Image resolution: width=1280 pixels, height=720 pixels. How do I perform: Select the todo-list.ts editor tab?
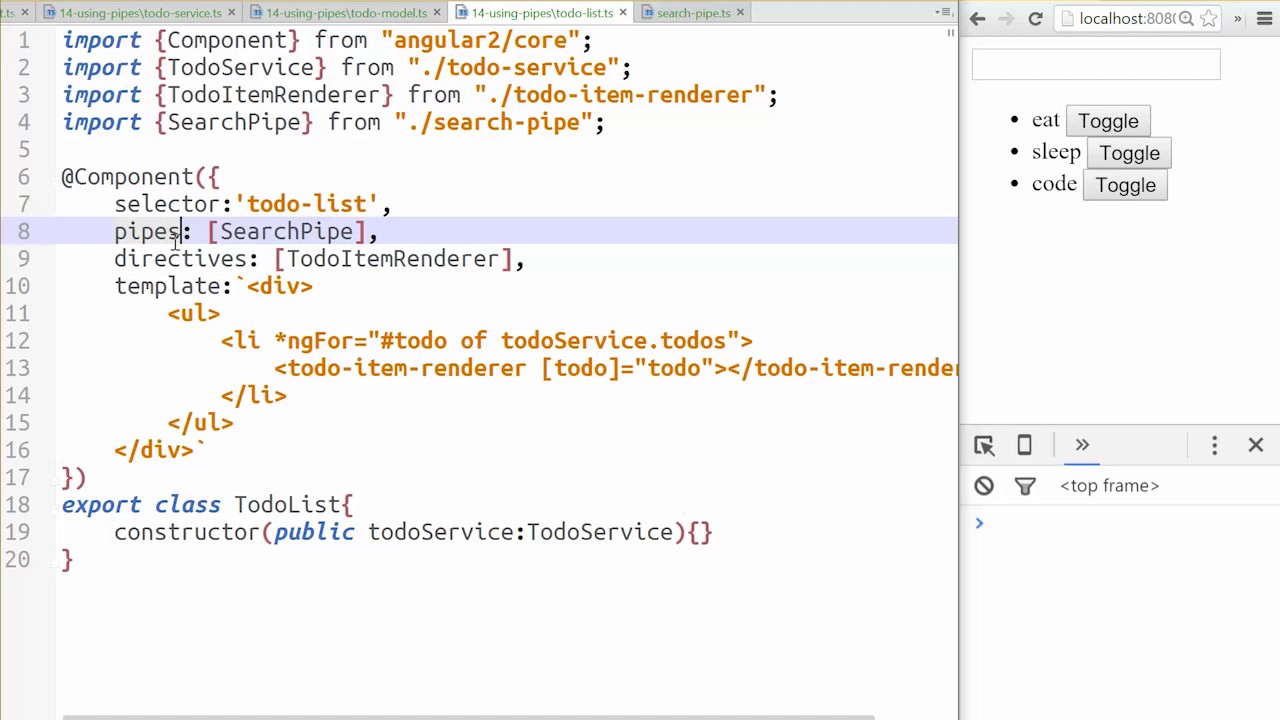click(x=542, y=13)
